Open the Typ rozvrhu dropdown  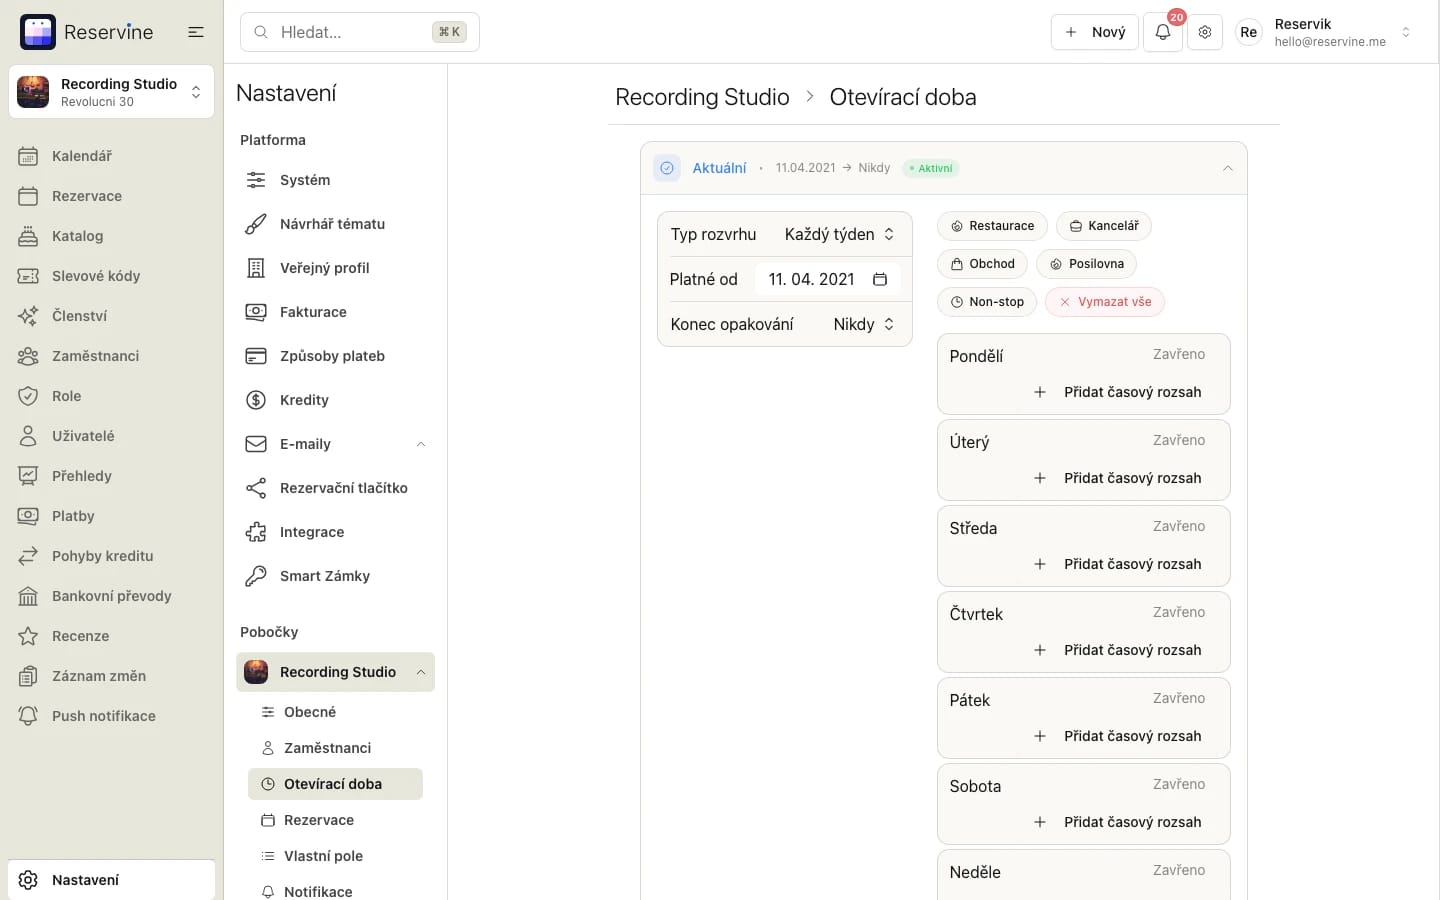click(x=839, y=234)
